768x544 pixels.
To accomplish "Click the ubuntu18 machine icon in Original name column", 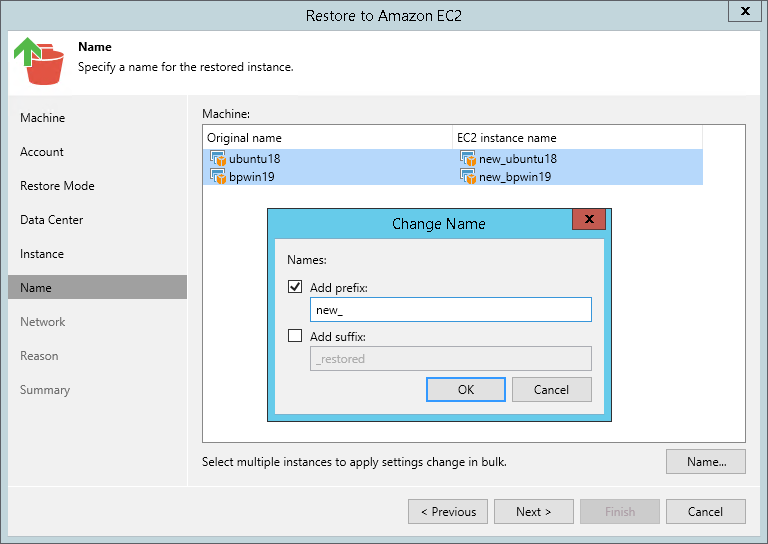I will [x=218, y=159].
